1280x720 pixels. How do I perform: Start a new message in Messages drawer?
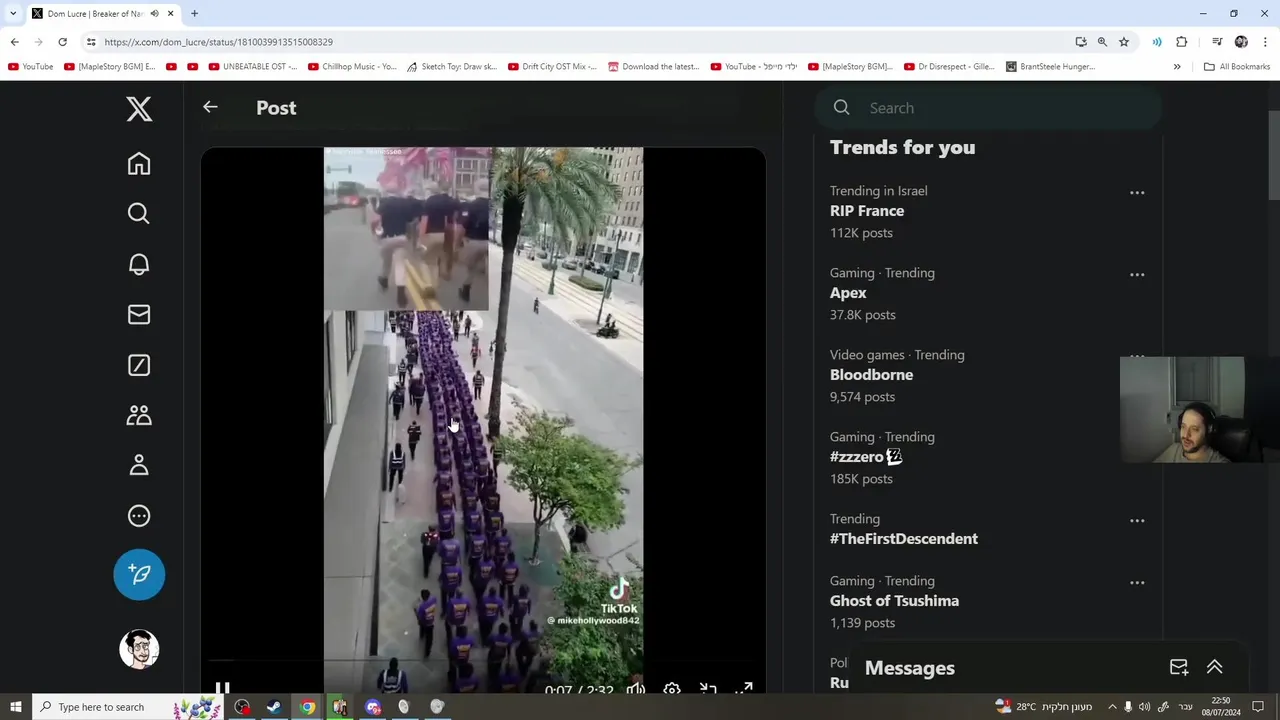pyautogui.click(x=1179, y=667)
